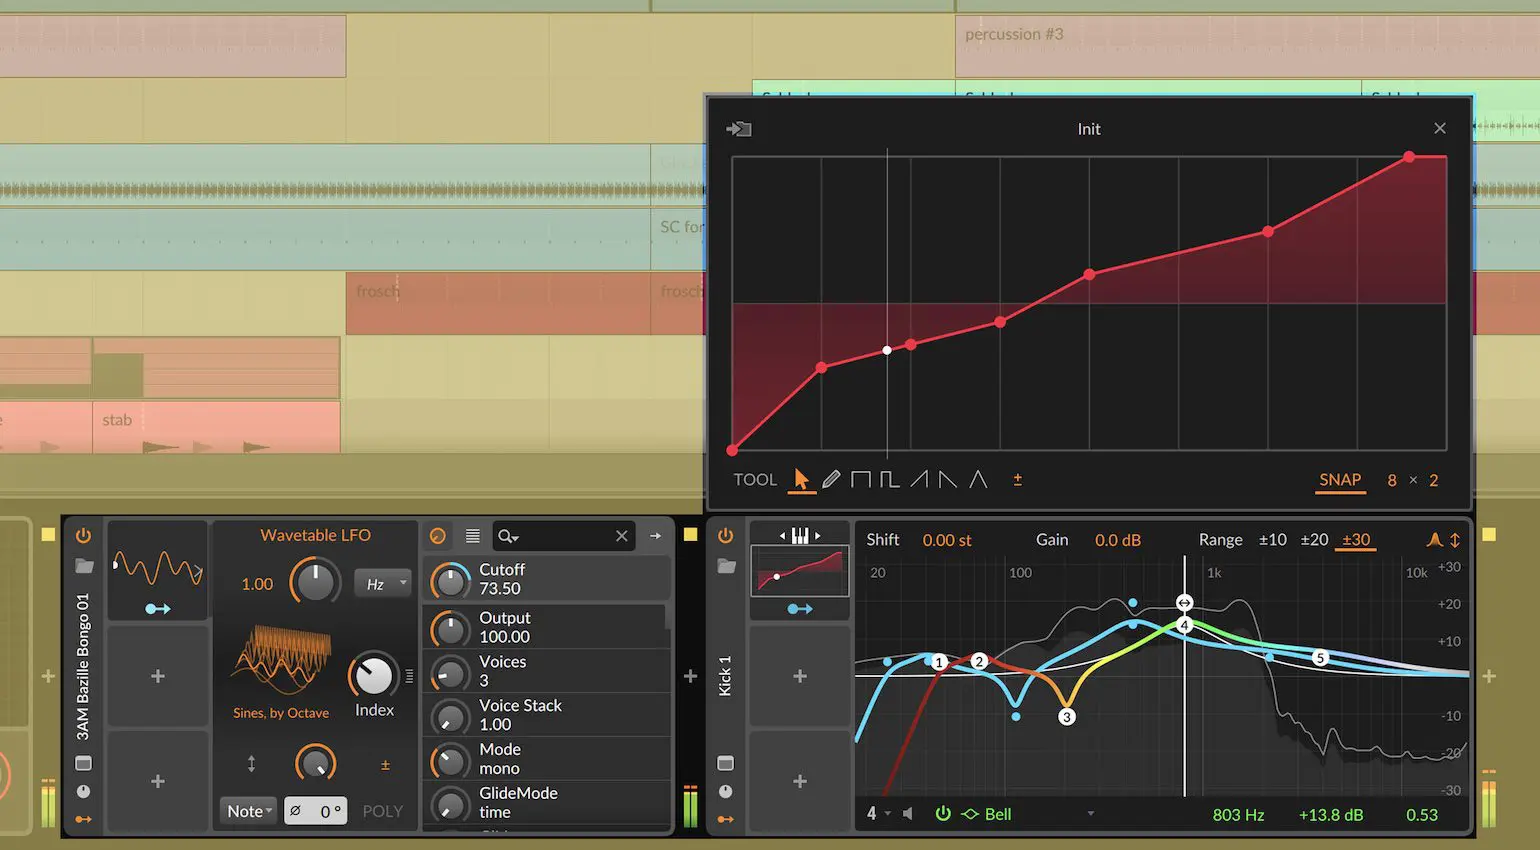Image resolution: width=1540 pixels, height=850 pixels.
Task: Click the modulator routing arrow under Wavetable LFO
Action: 158,608
